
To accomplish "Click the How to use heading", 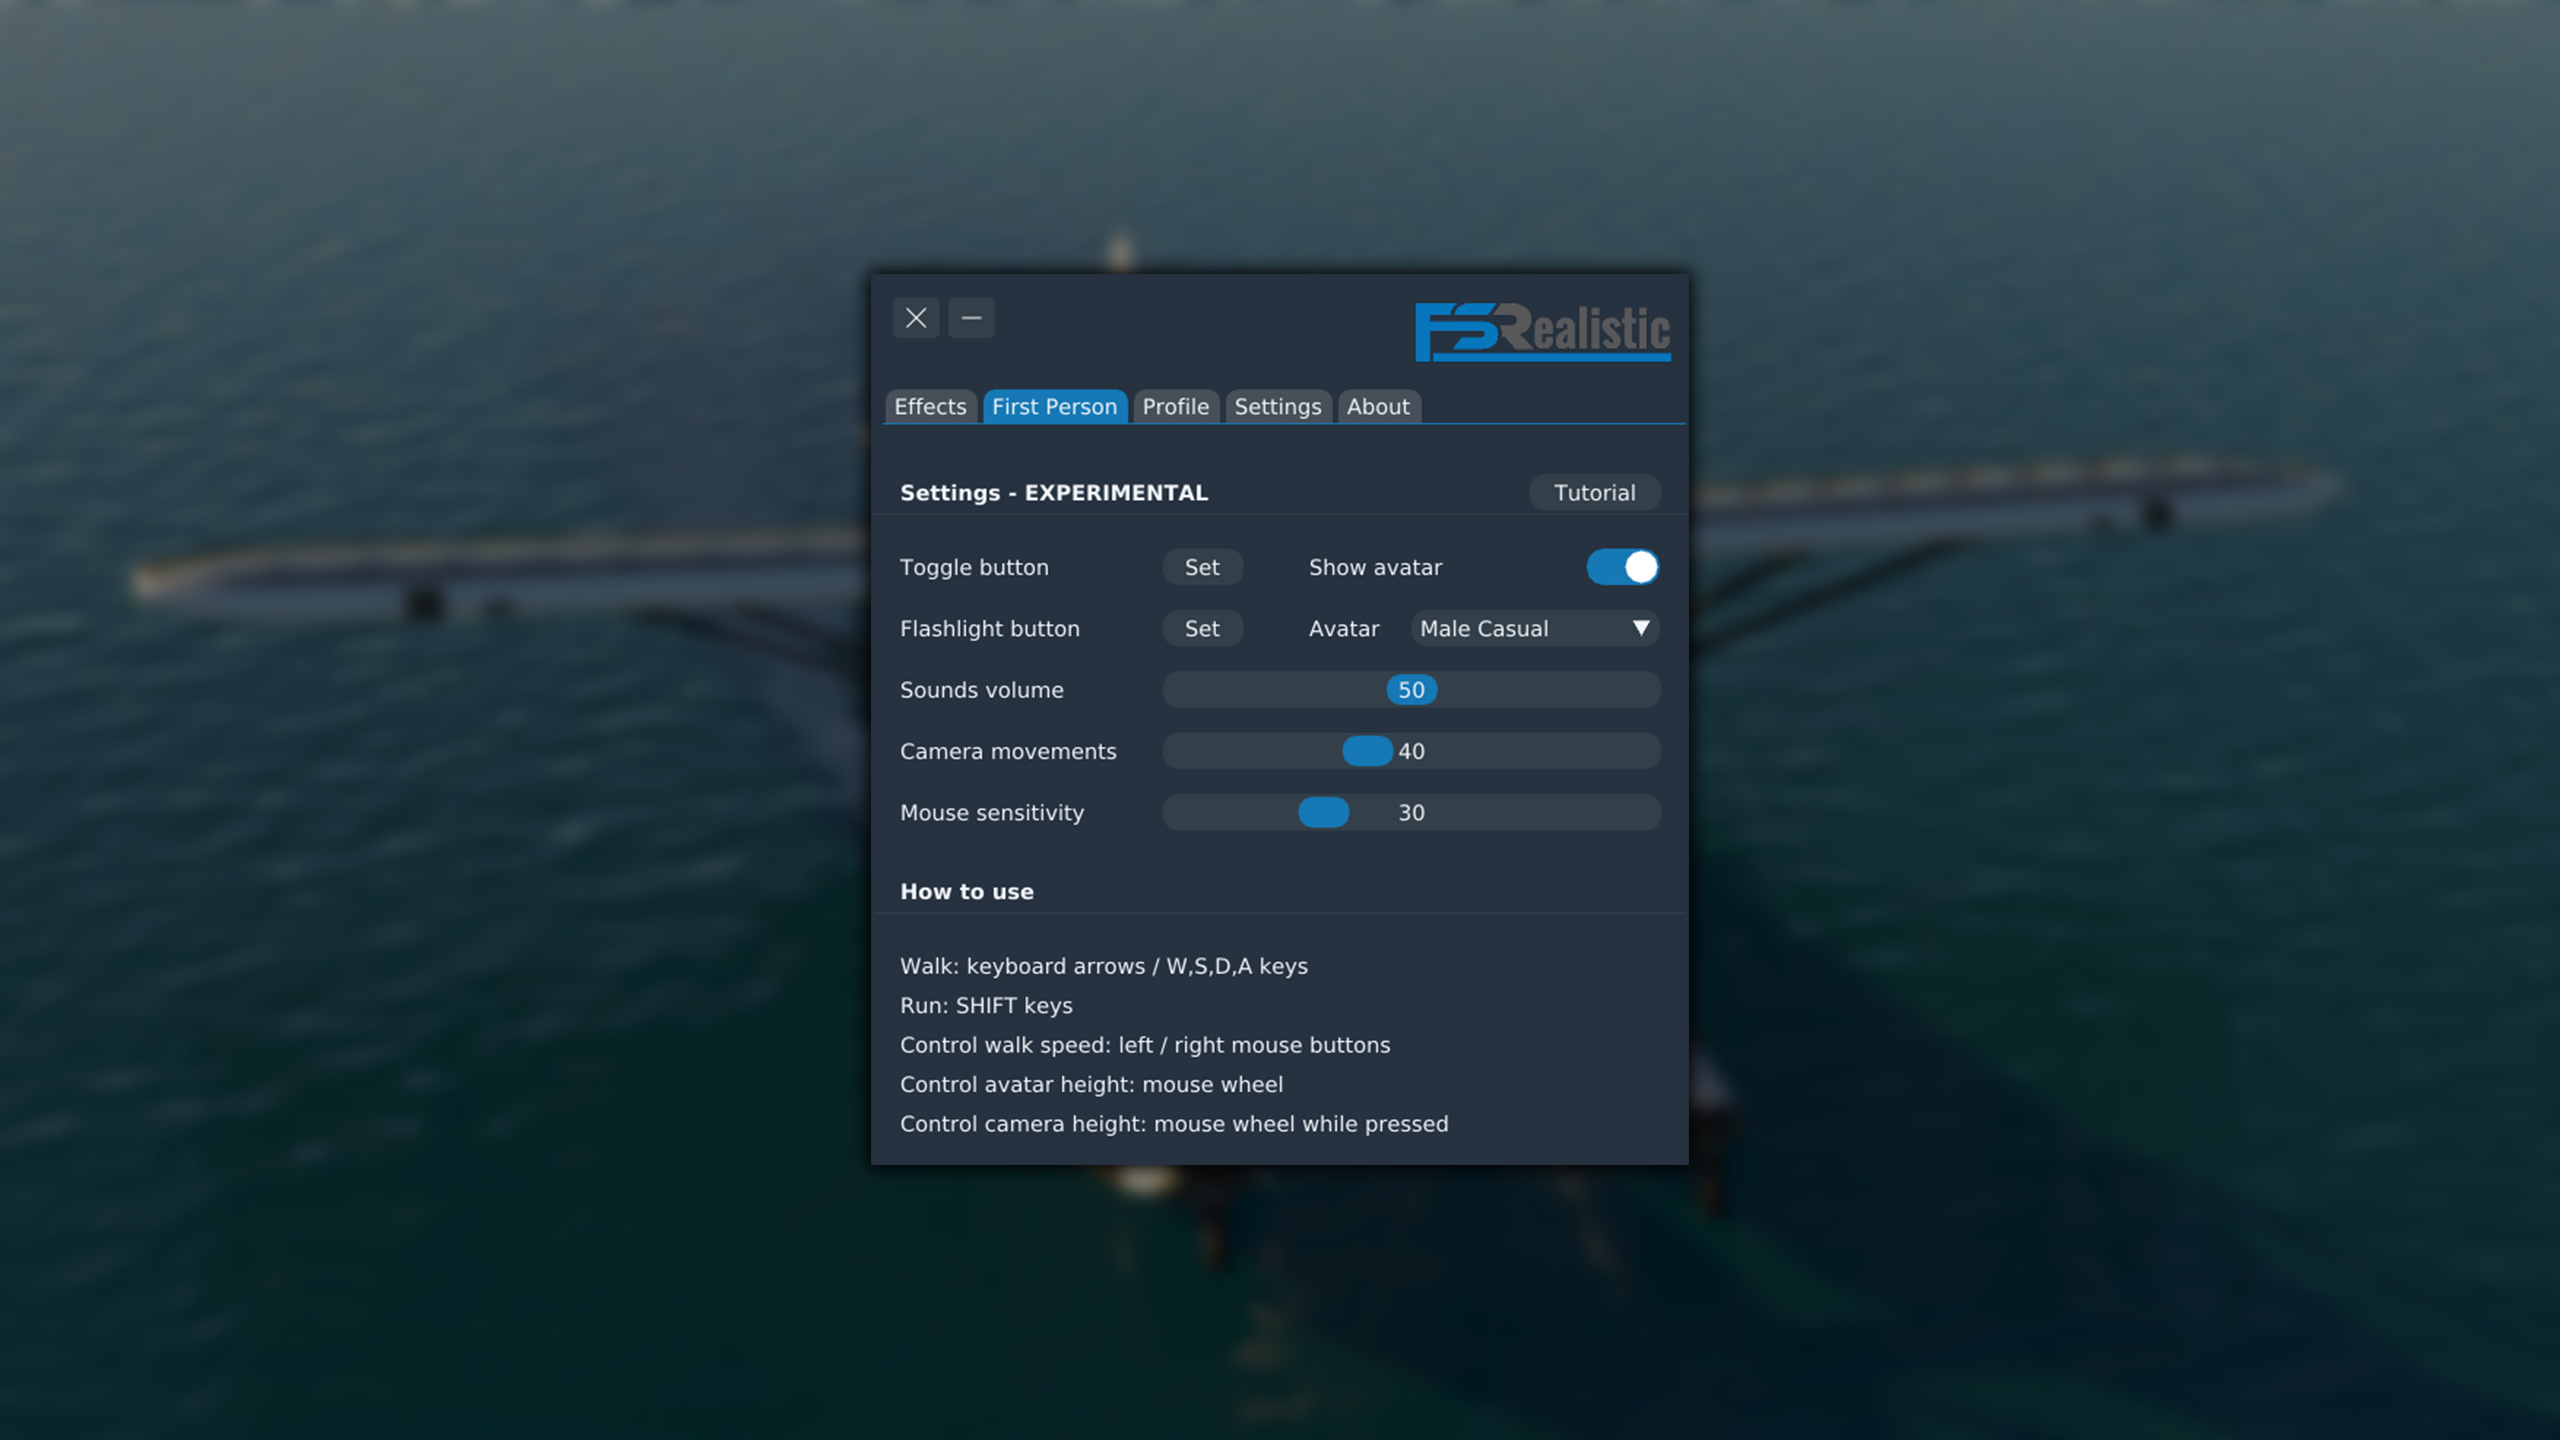I will [966, 891].
